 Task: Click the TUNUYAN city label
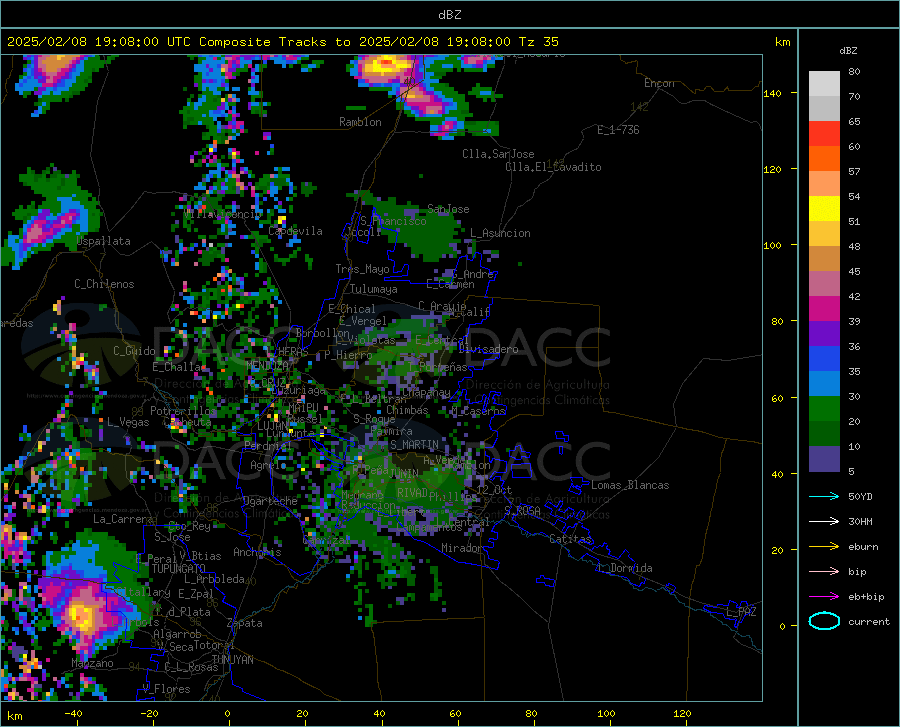coord(232,660)
